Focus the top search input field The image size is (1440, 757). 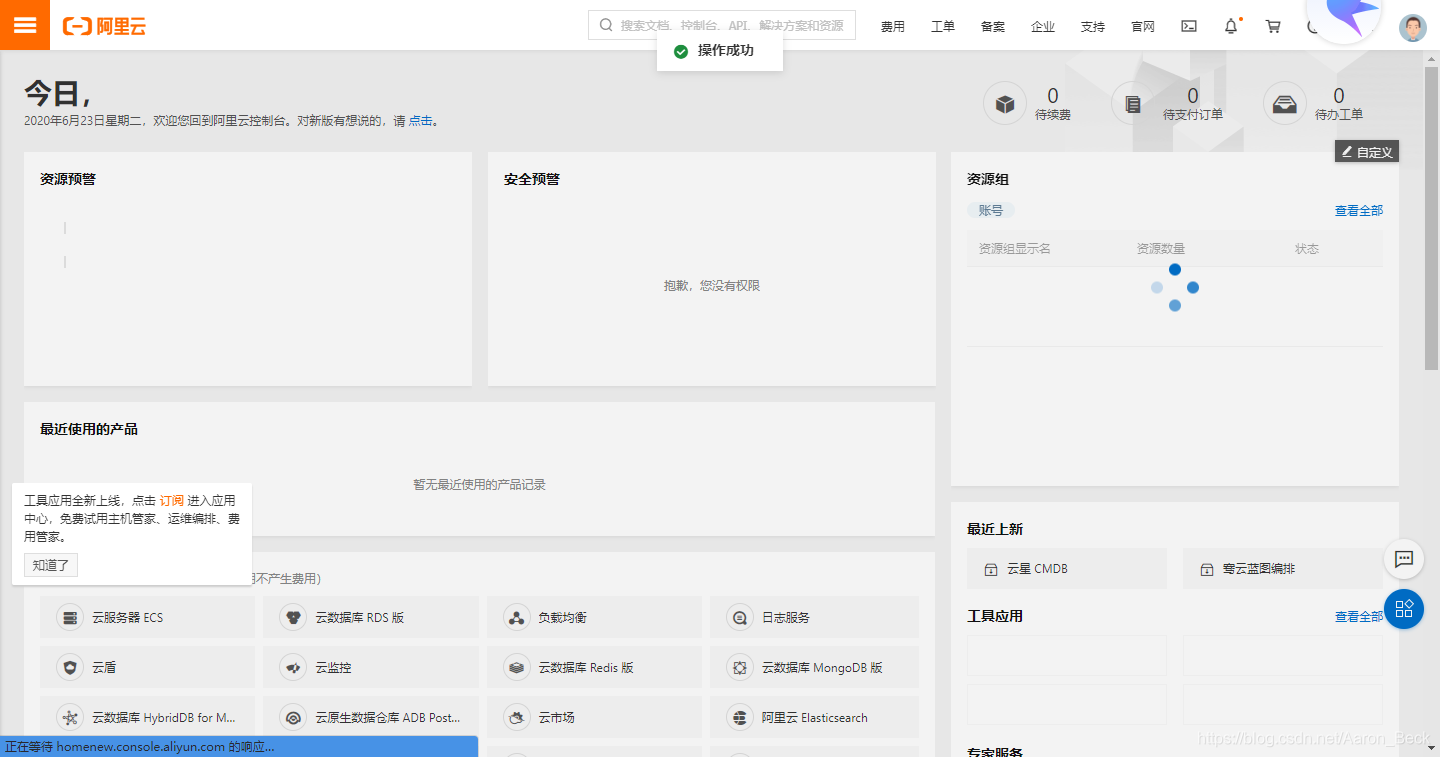[x=722, y=25]
